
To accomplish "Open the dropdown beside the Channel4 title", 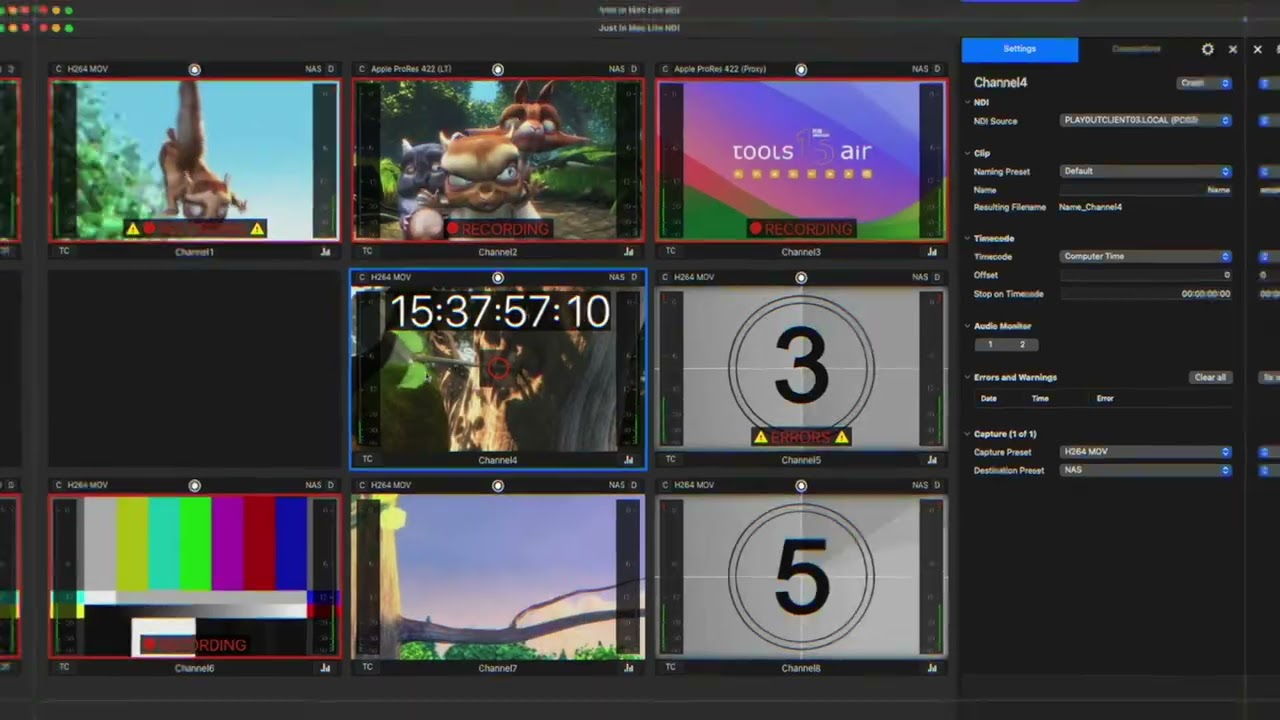I will 1204,83.
